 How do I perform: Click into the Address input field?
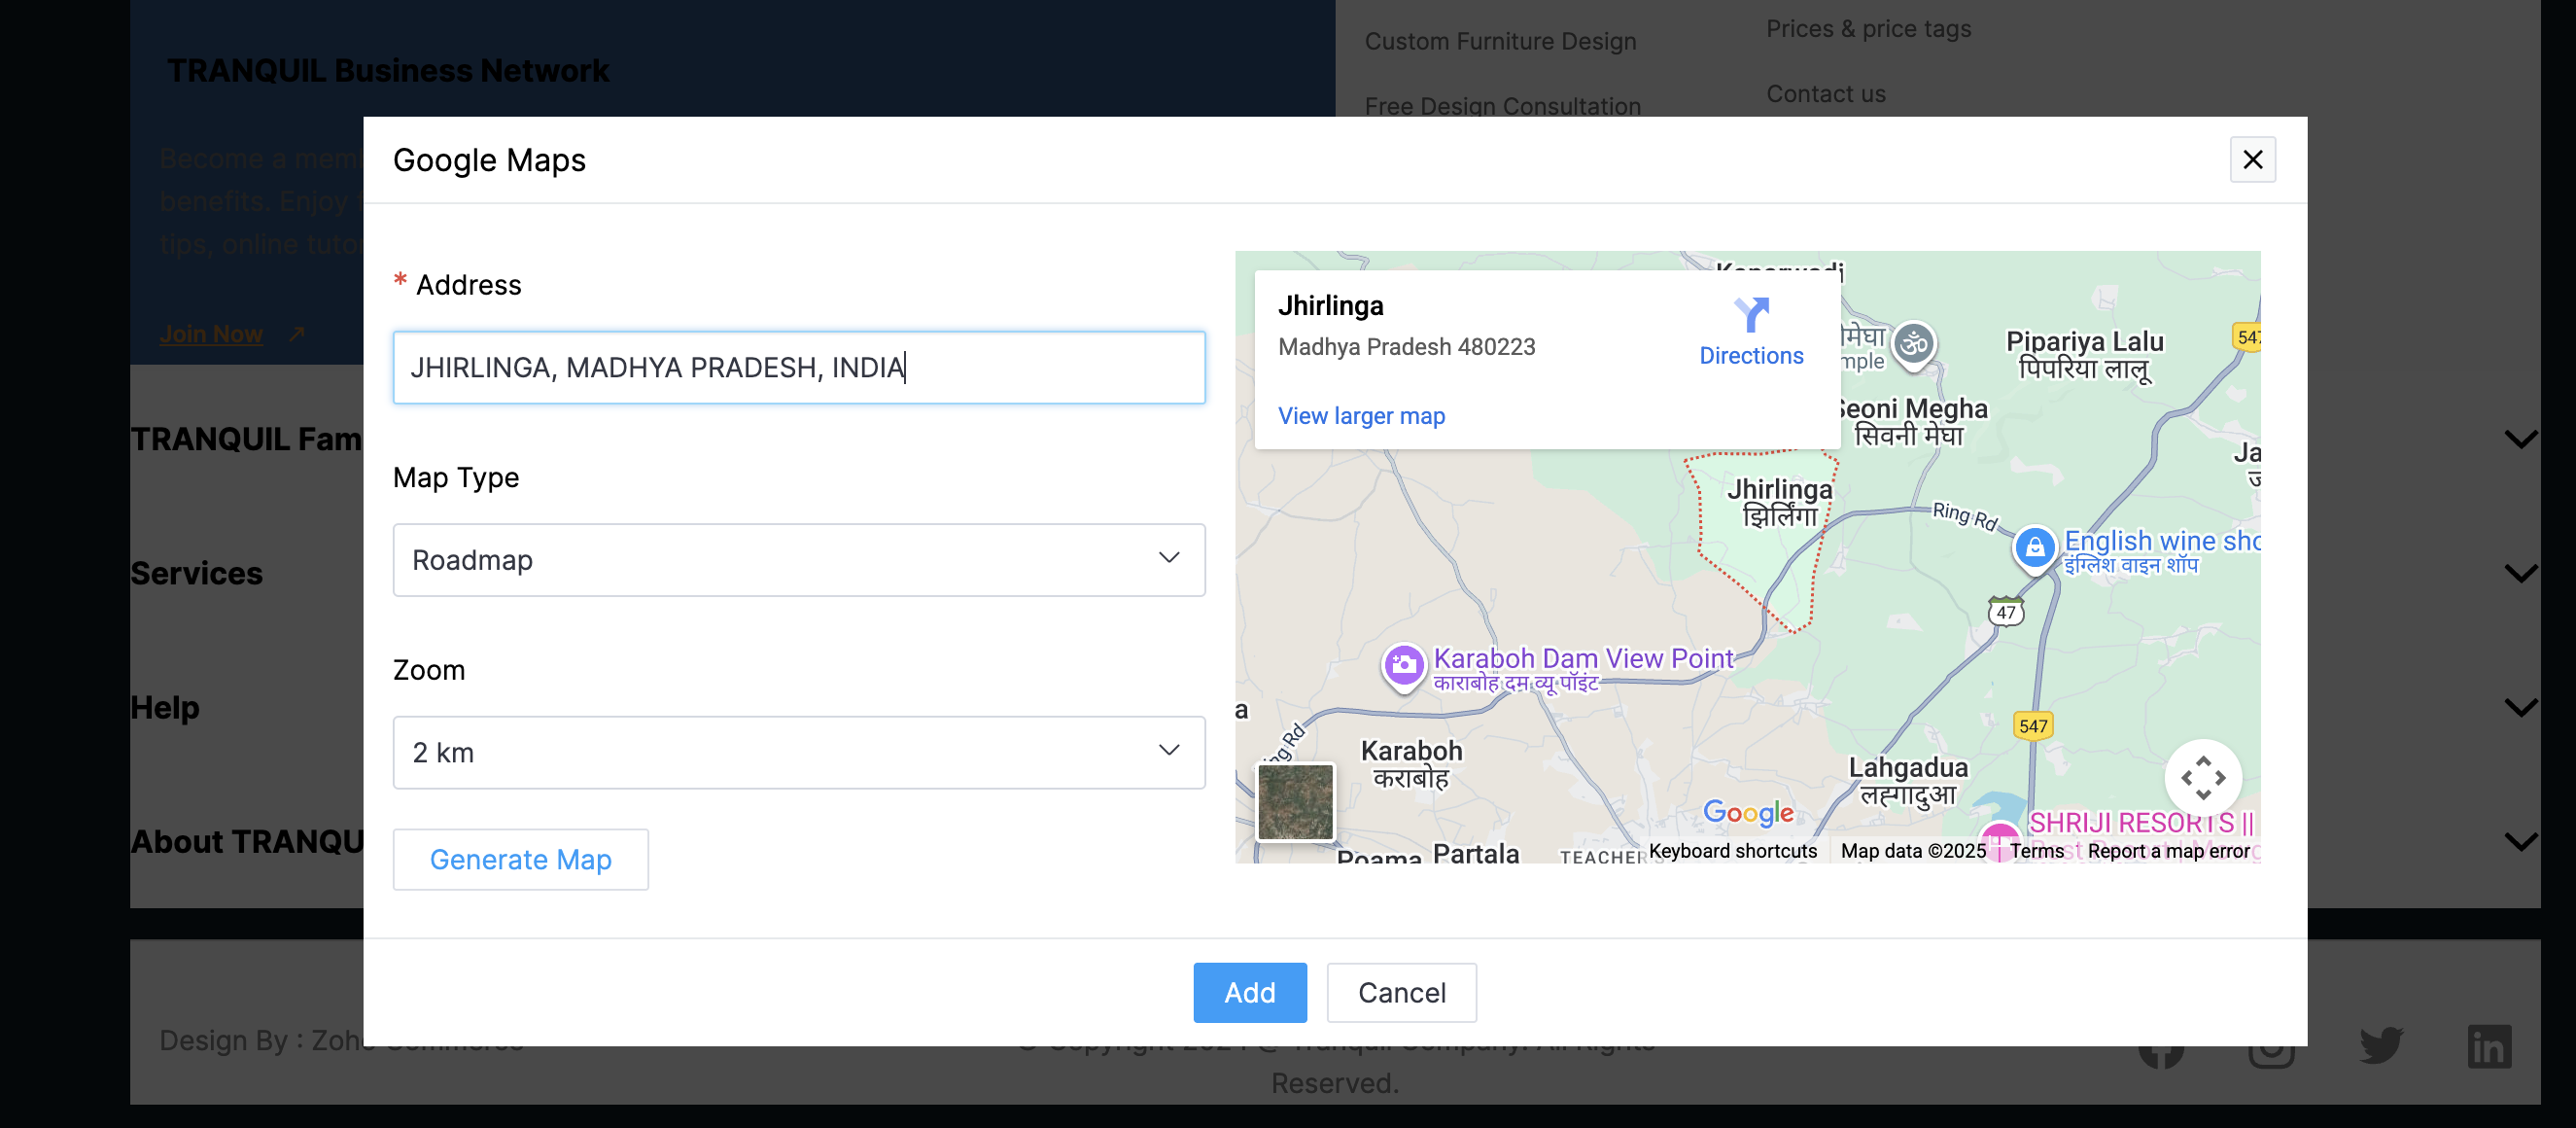tap(798, 368)
